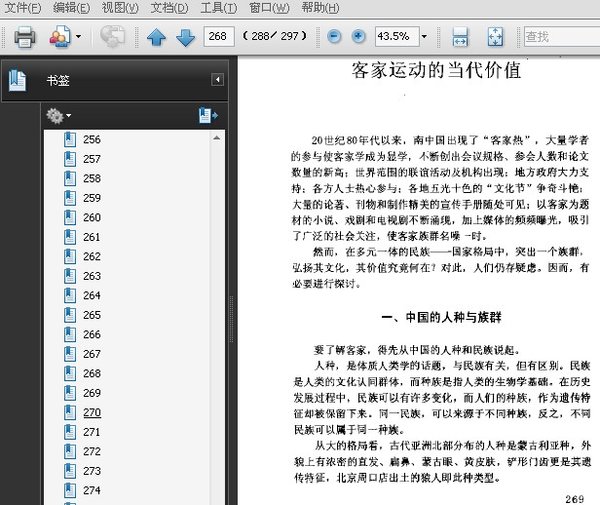This screenshot has width=600, height=505.
Task: Expand the create PDF toolbar dropdown
Action: [78, 38]
